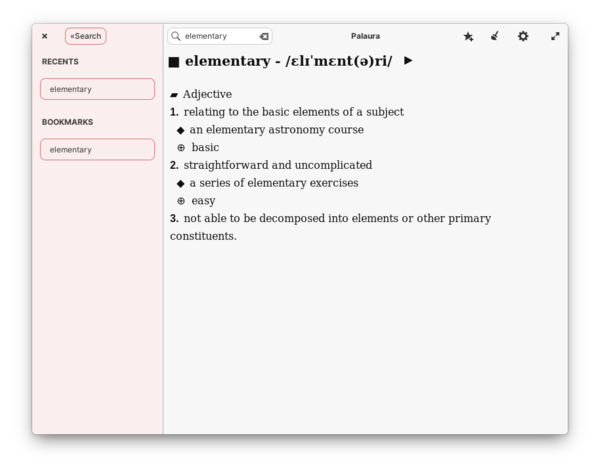Click the circled plus before easy
This screenshot has height=475, width=600.
(181, 201)
